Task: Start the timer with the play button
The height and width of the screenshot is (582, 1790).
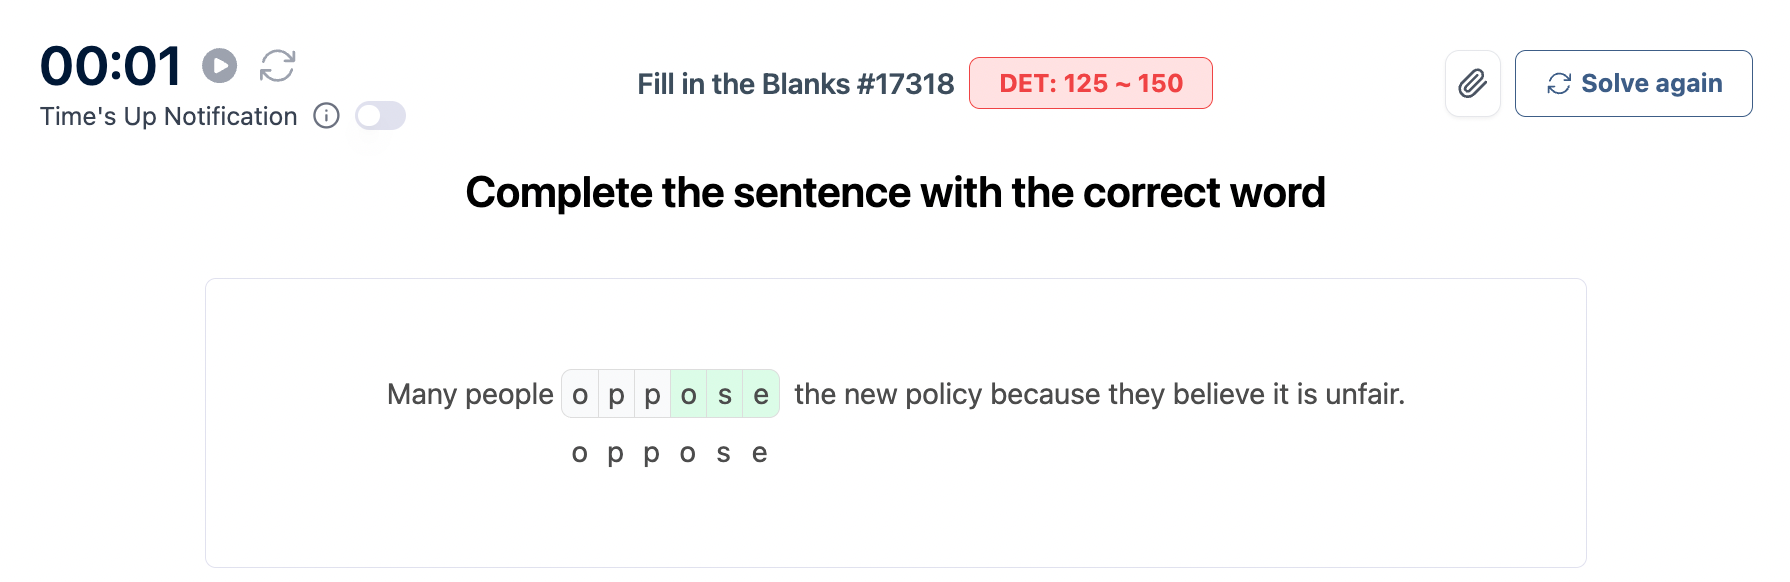Action: pyautogui.click(x=220, y=66)
